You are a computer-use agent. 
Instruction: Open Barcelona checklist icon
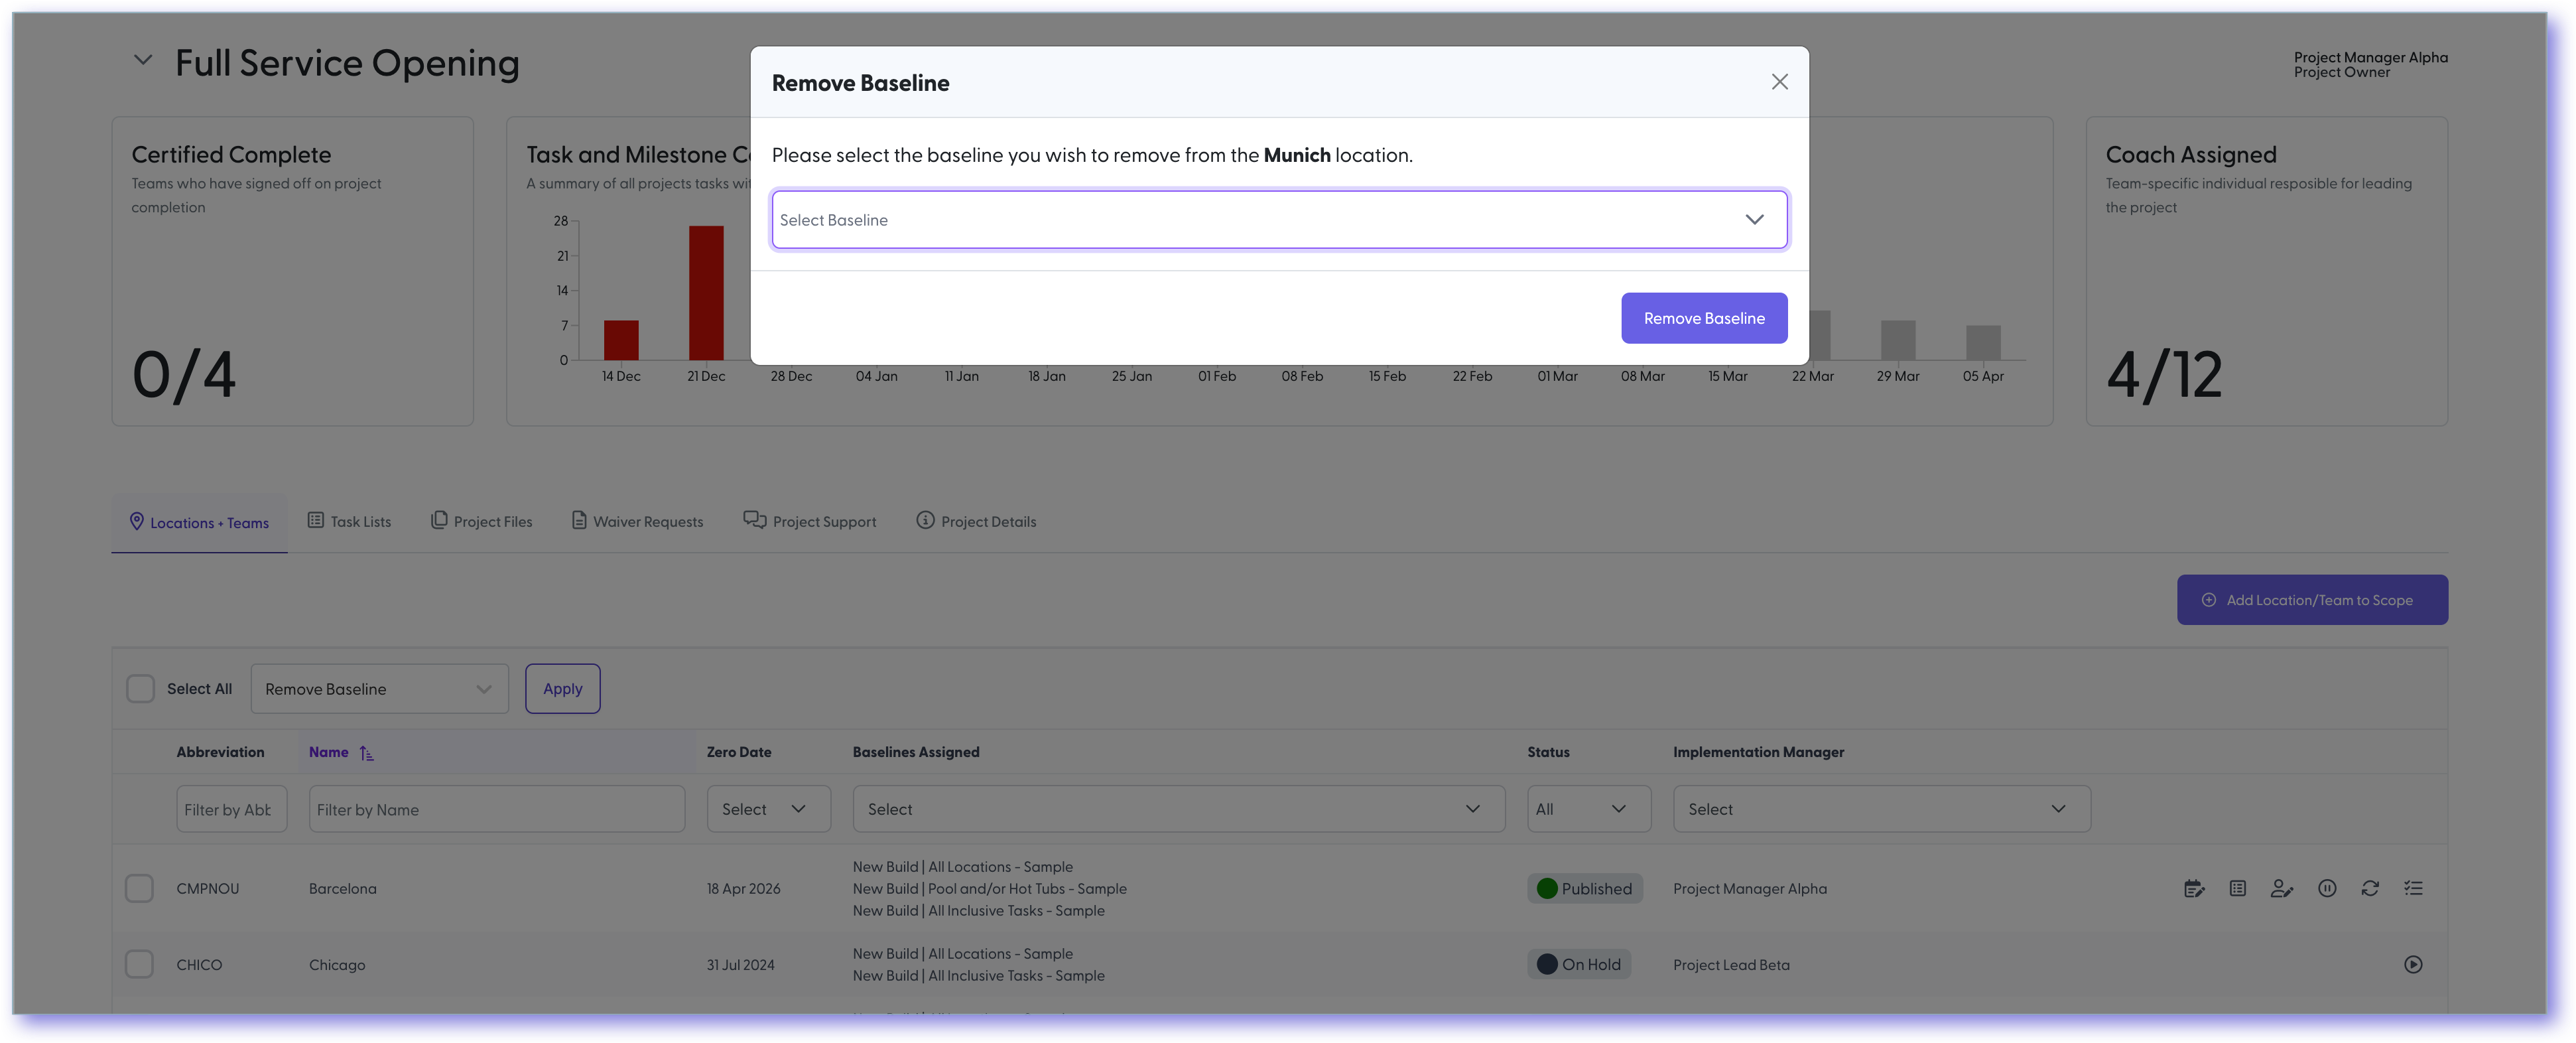tap(2413, 888)
